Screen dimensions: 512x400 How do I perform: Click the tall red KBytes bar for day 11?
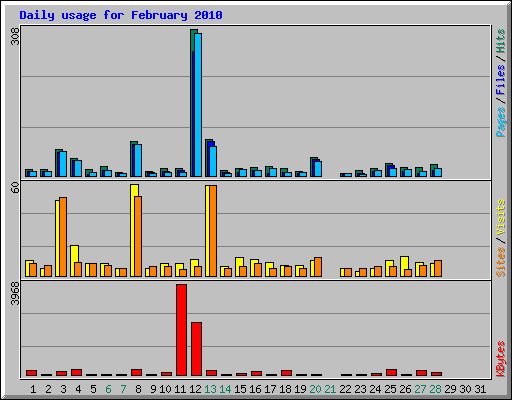pos(181,330)
